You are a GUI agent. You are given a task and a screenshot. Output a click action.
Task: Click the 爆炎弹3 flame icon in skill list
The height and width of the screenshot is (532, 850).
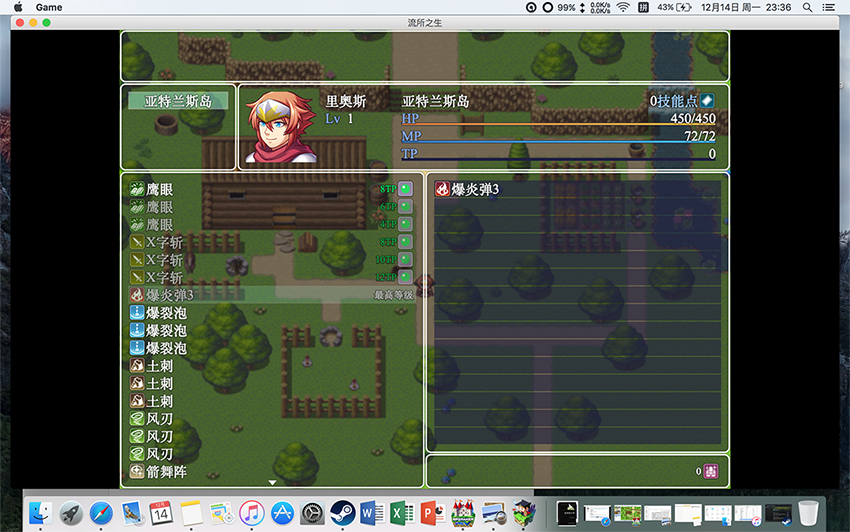[x=137, y=295]
